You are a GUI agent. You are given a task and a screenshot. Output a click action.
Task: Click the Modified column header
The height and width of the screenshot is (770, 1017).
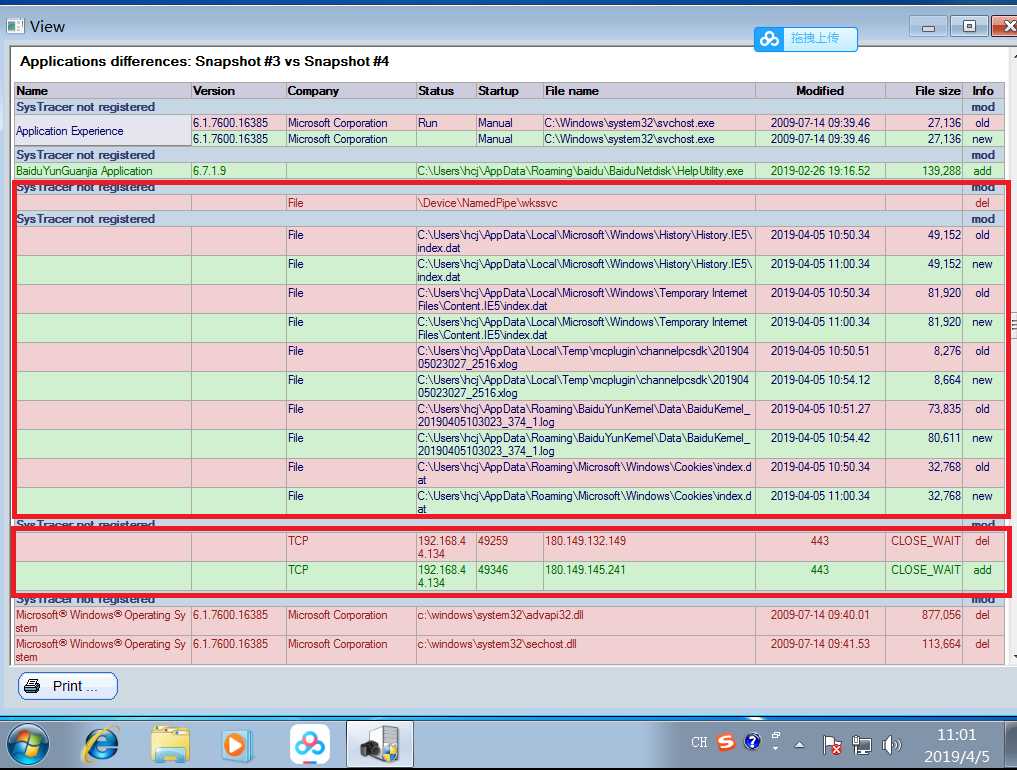[820, 91]
